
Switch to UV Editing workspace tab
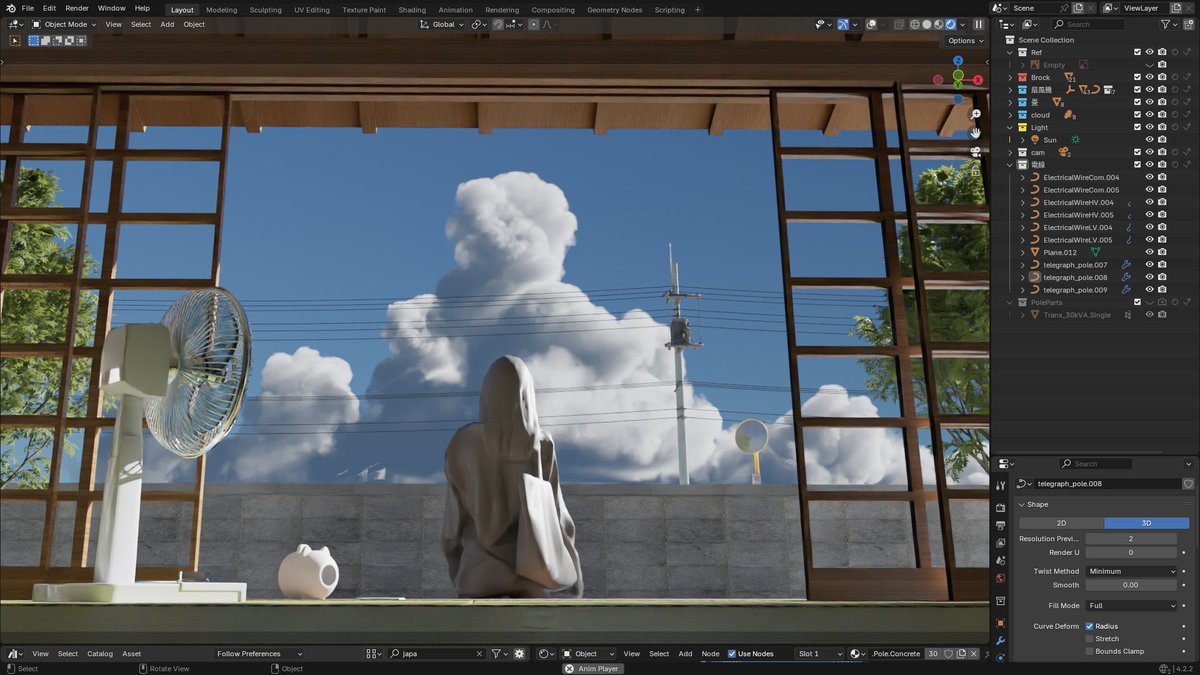click(312, 10)
